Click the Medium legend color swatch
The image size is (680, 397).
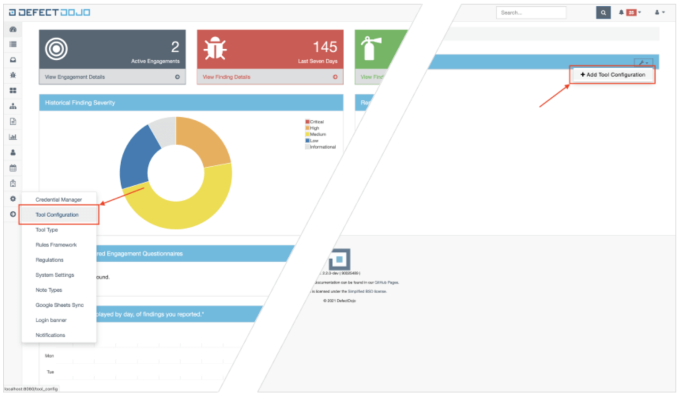pos(307,135)
